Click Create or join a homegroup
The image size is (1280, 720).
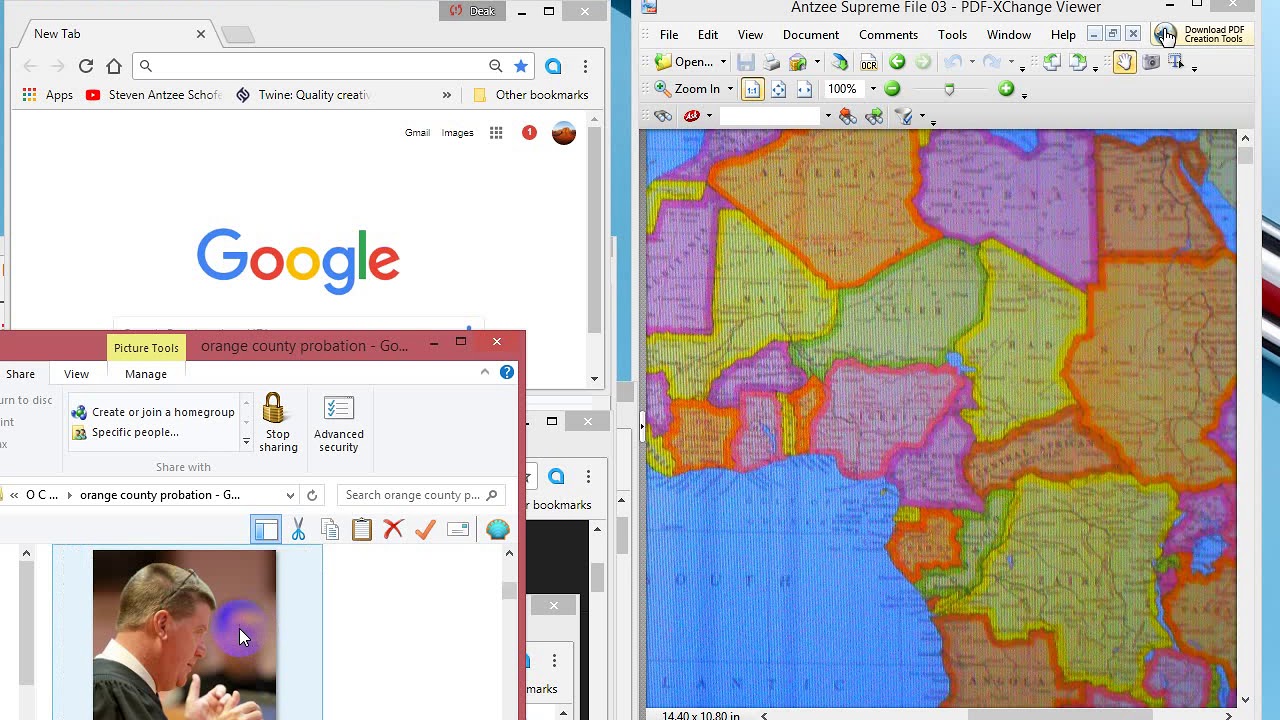pos(153,412)
